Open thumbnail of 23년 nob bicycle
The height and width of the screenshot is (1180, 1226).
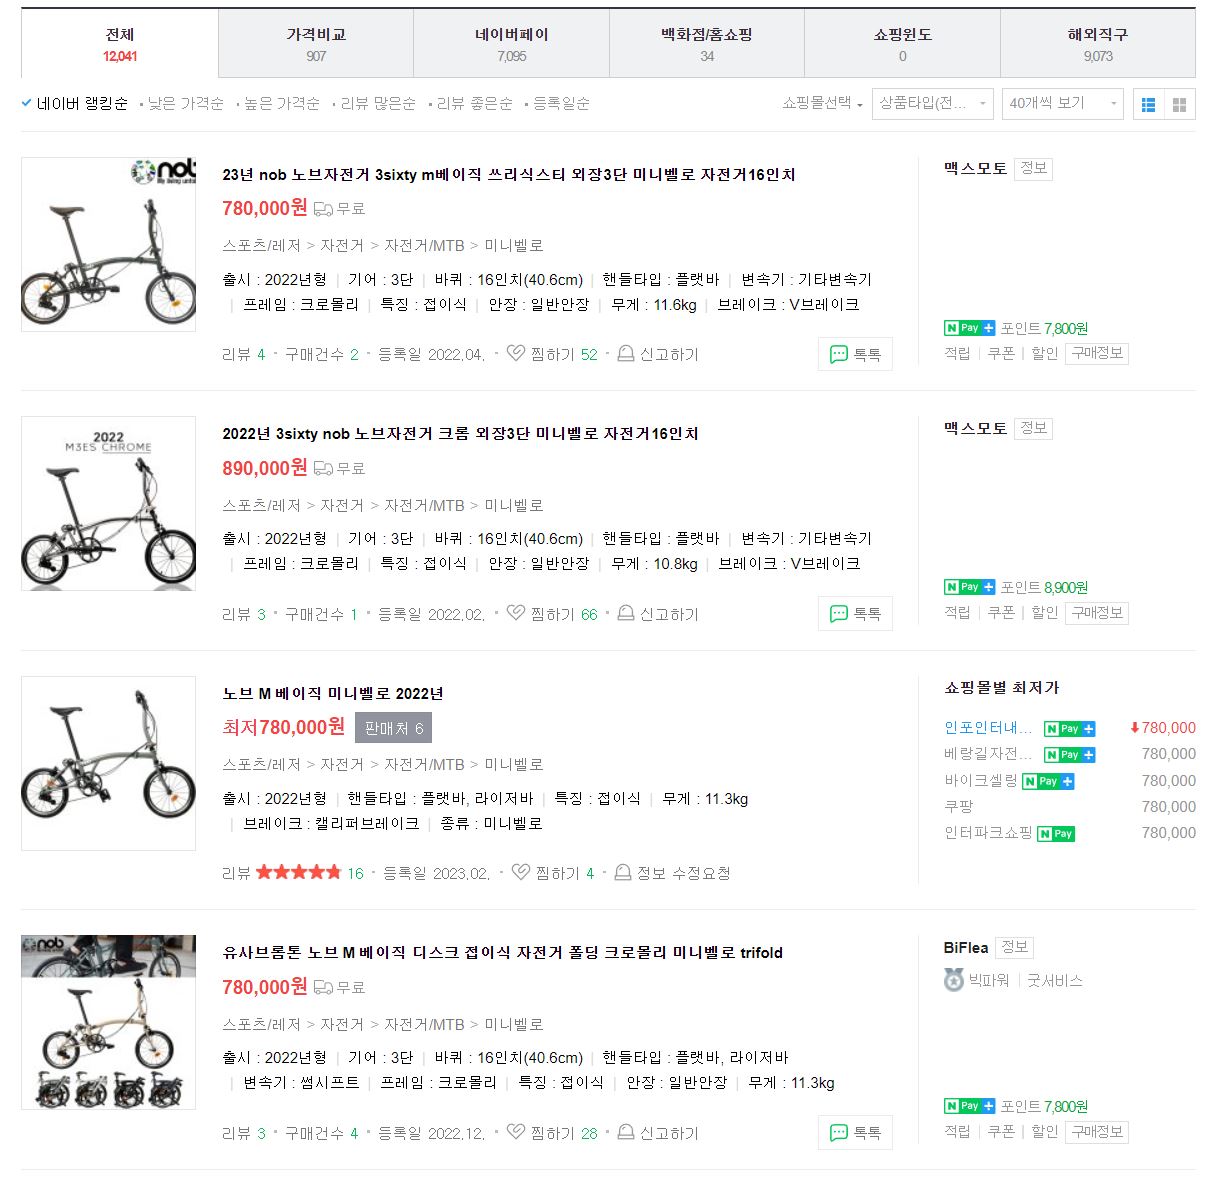tap(108, 244)
